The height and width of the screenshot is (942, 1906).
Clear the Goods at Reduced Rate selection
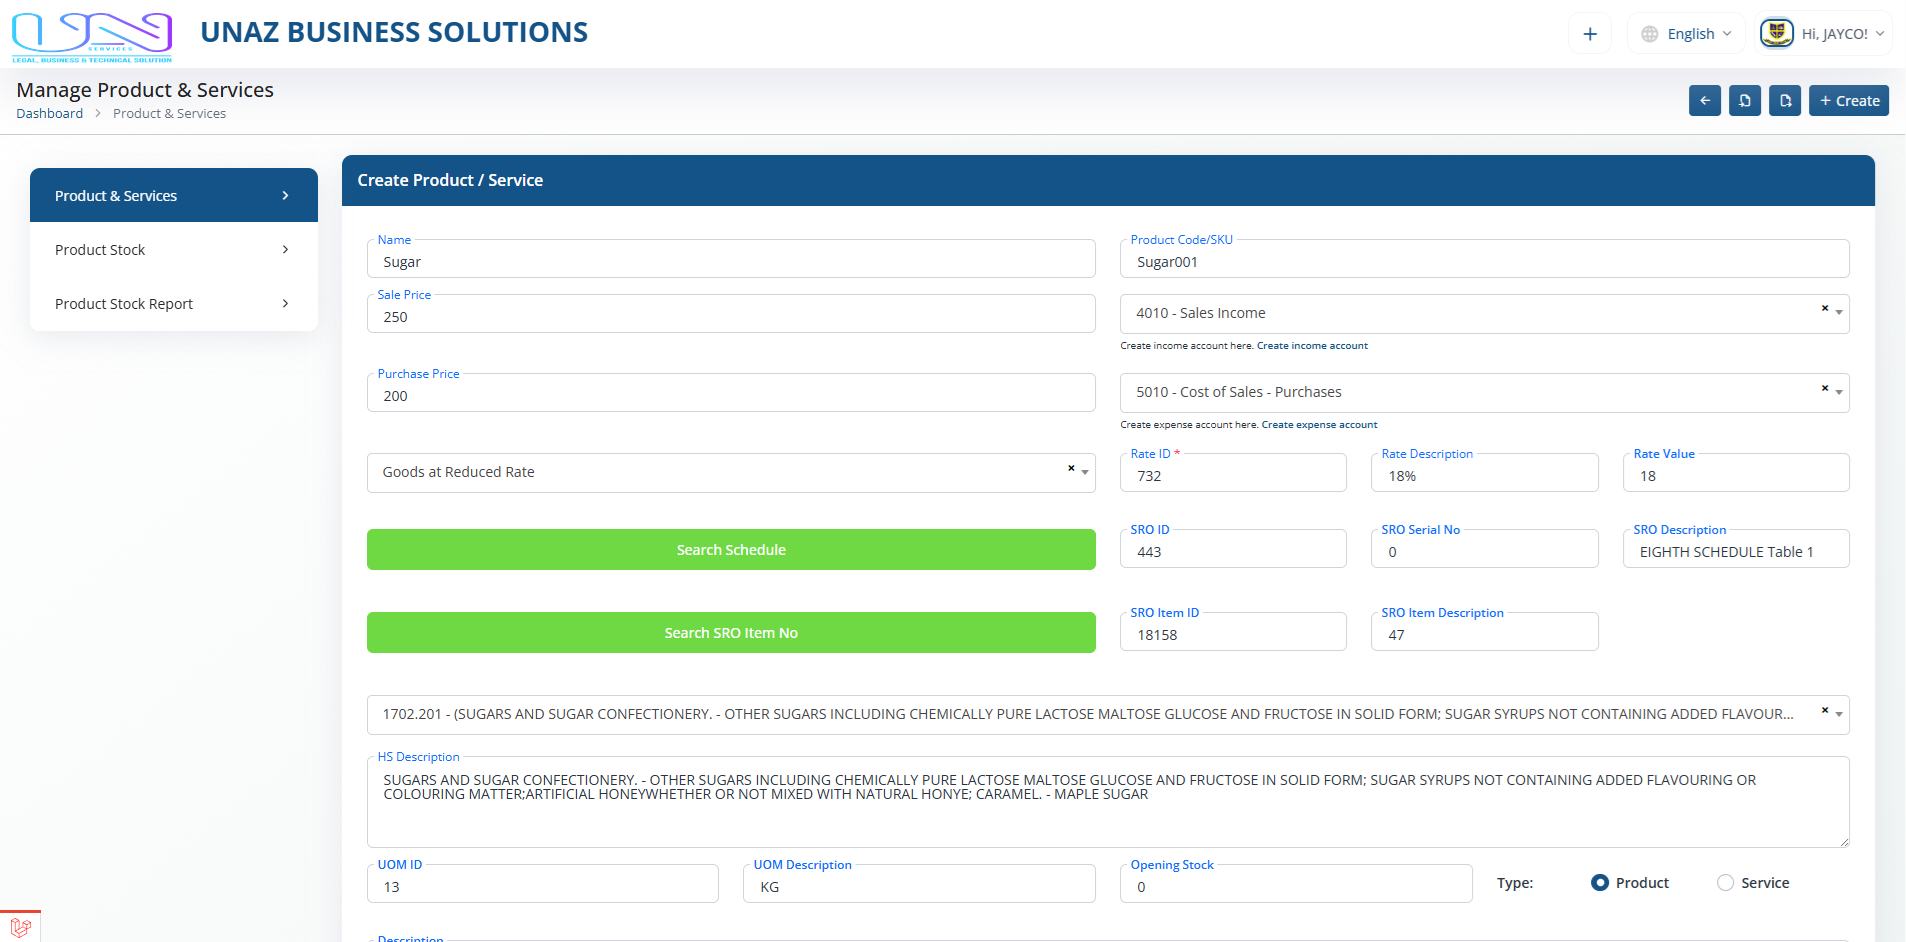tap(1070, 468)
